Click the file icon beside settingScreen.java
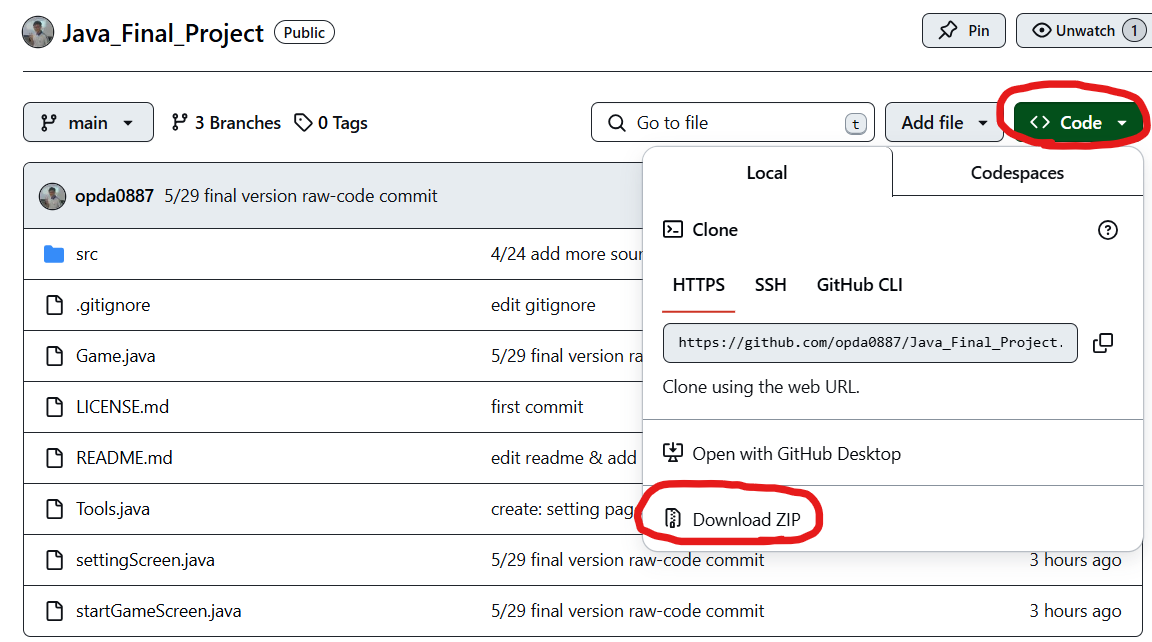Image resolution: width=1152 pixels, height=642 pixels. click(x=54, y=560)
